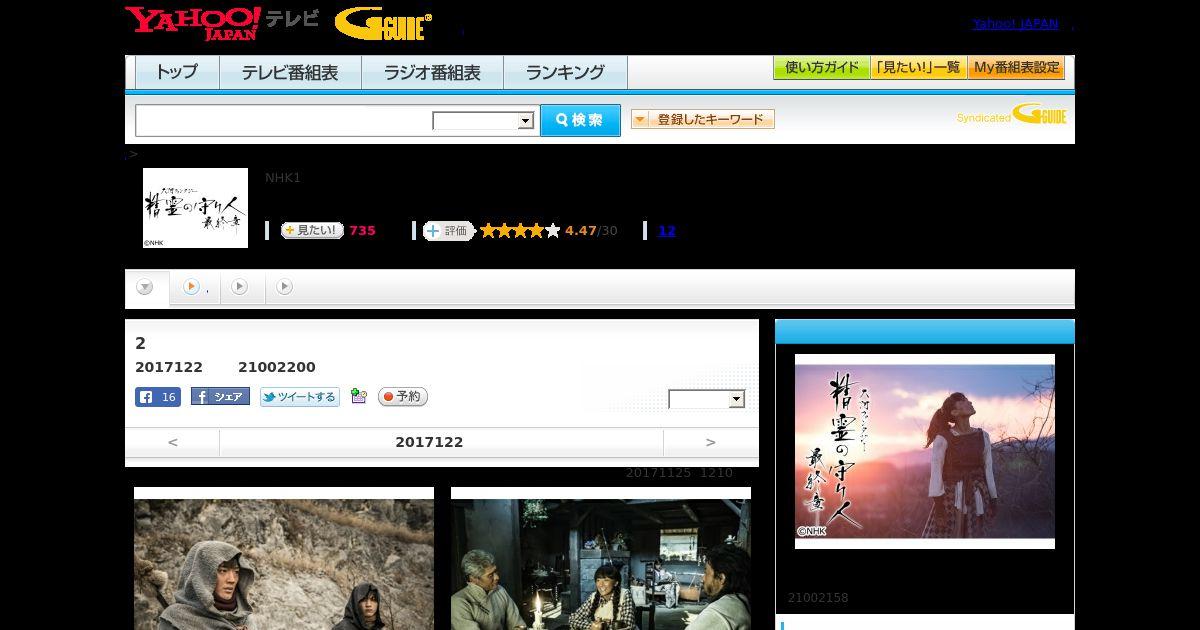Open the program title logo thumbnail
Screen dimensions: 1200x630
coord(195,208)
